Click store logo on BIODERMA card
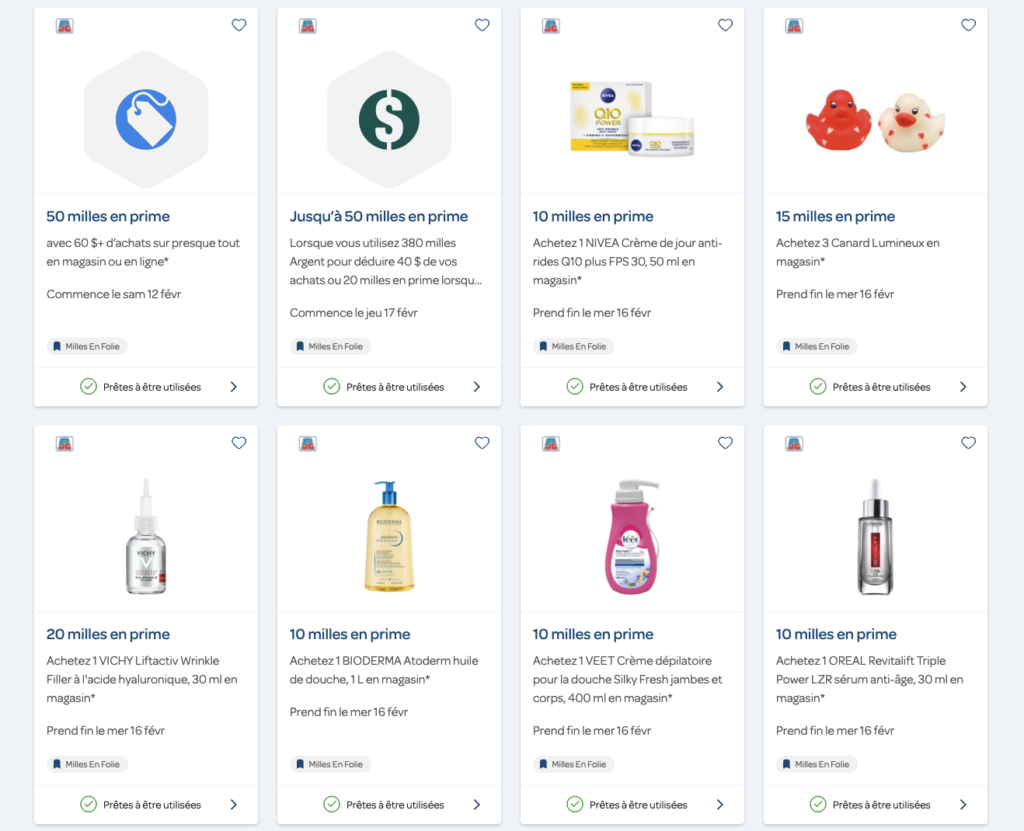Screen dimensions: 1024x831 [308, 444]
